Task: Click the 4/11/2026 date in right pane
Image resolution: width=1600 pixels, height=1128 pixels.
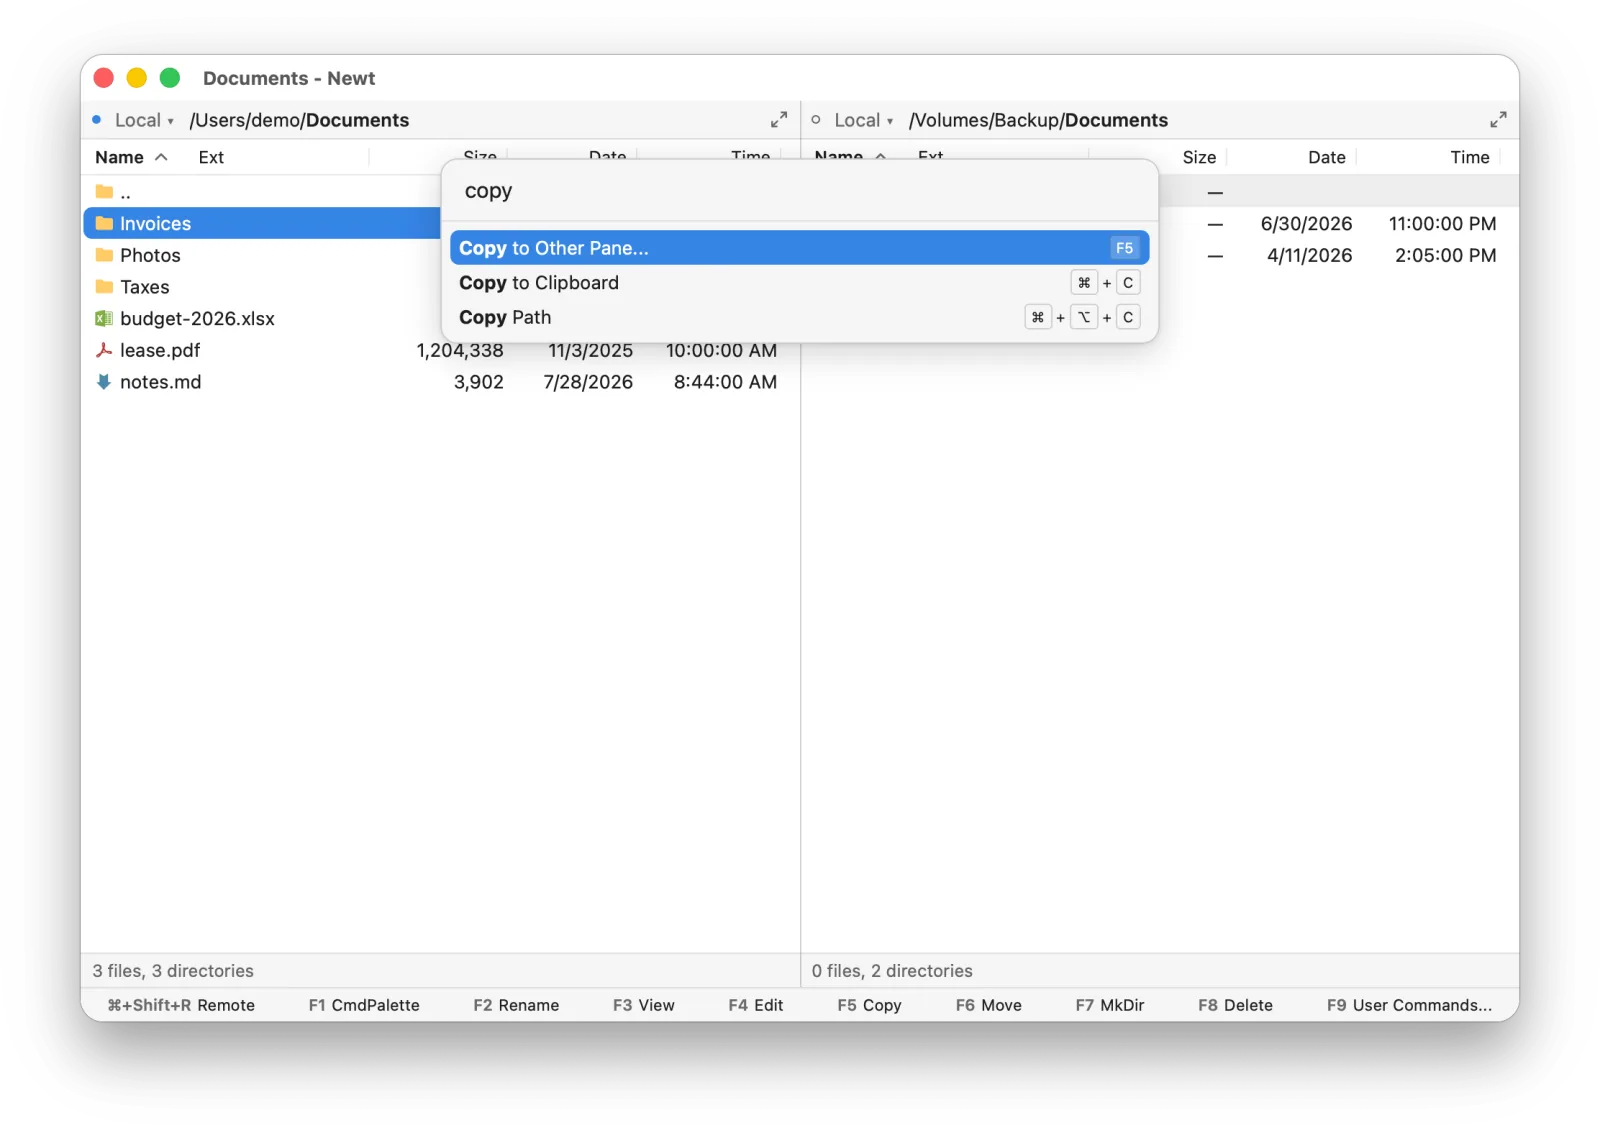Action: (1309, 255)
